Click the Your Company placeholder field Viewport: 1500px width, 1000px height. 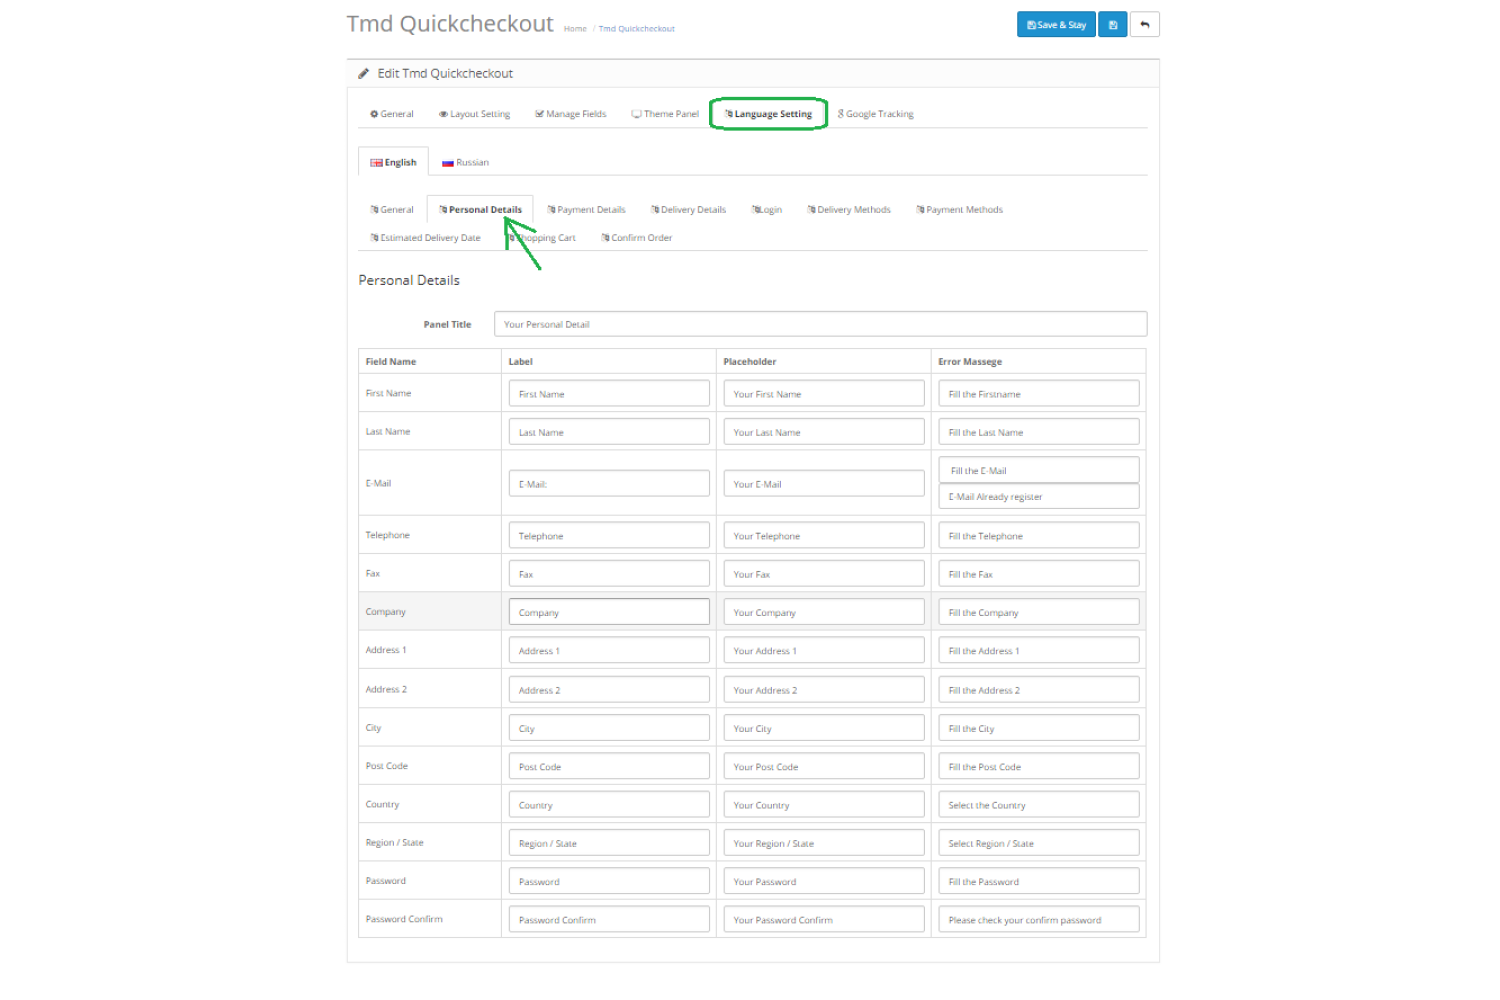click(x=824, y=612)
